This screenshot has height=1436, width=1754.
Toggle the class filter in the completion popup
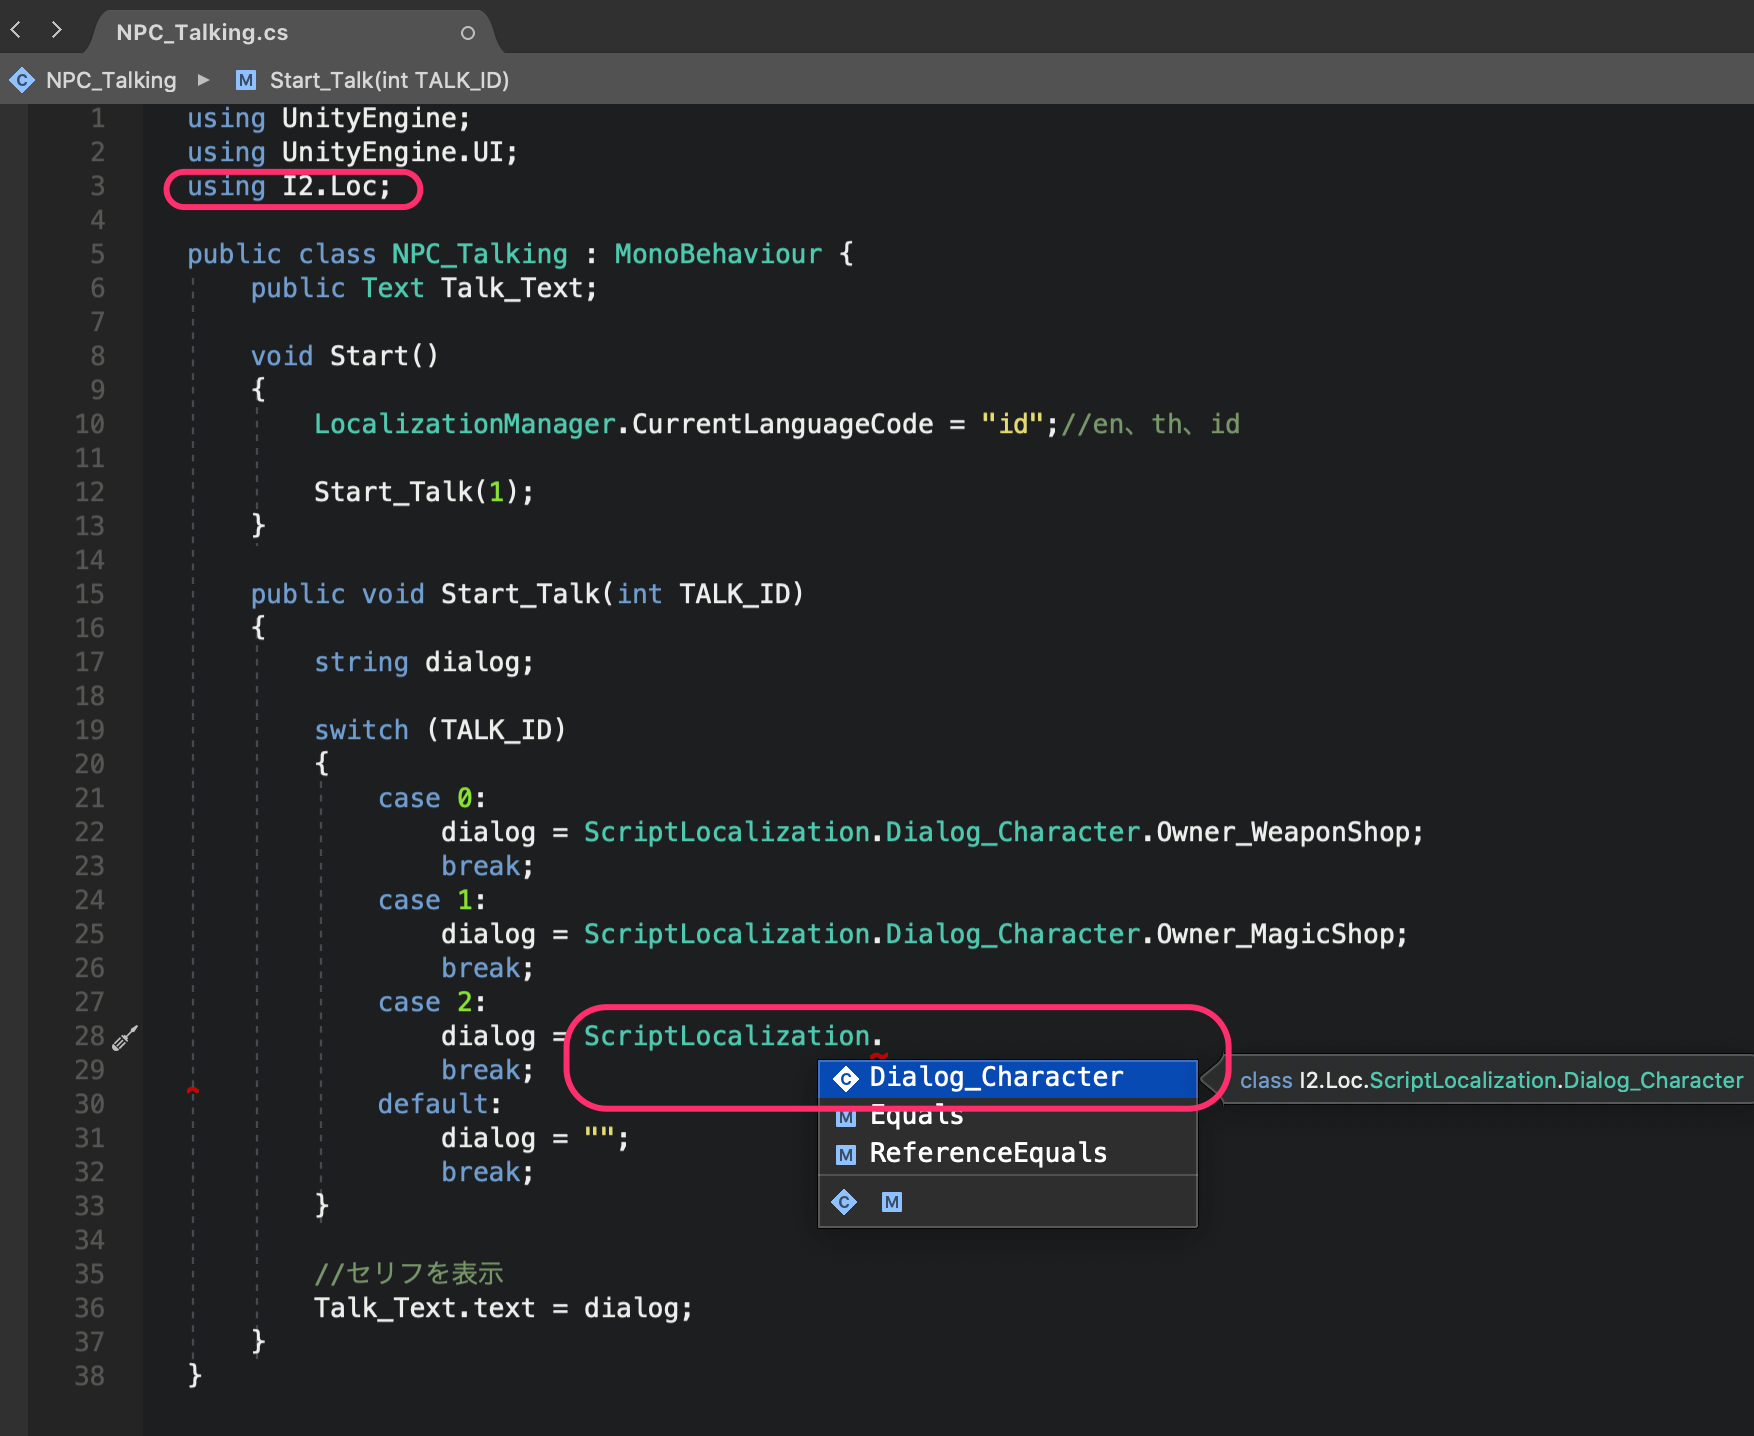[845, 1202]
